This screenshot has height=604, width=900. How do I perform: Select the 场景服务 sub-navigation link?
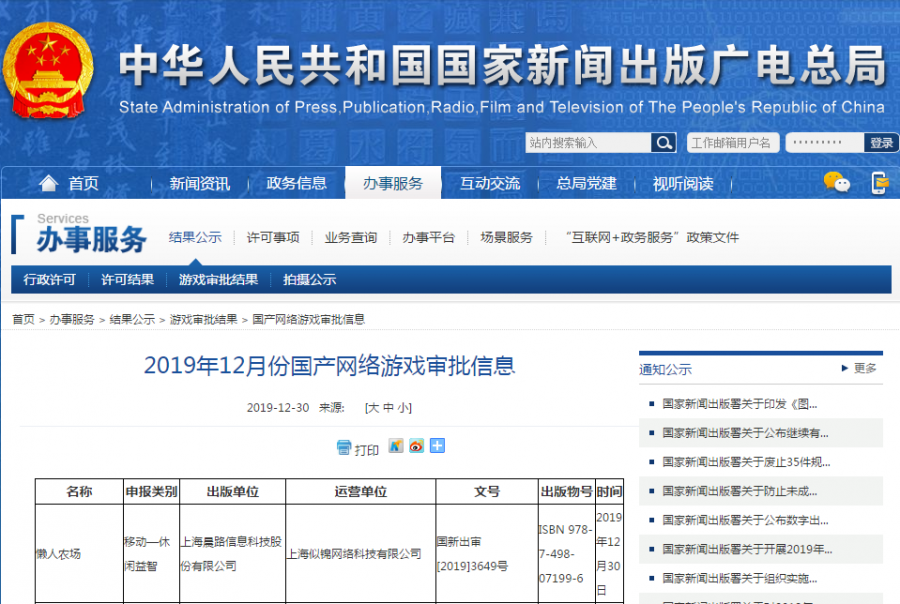coord(507,237)
